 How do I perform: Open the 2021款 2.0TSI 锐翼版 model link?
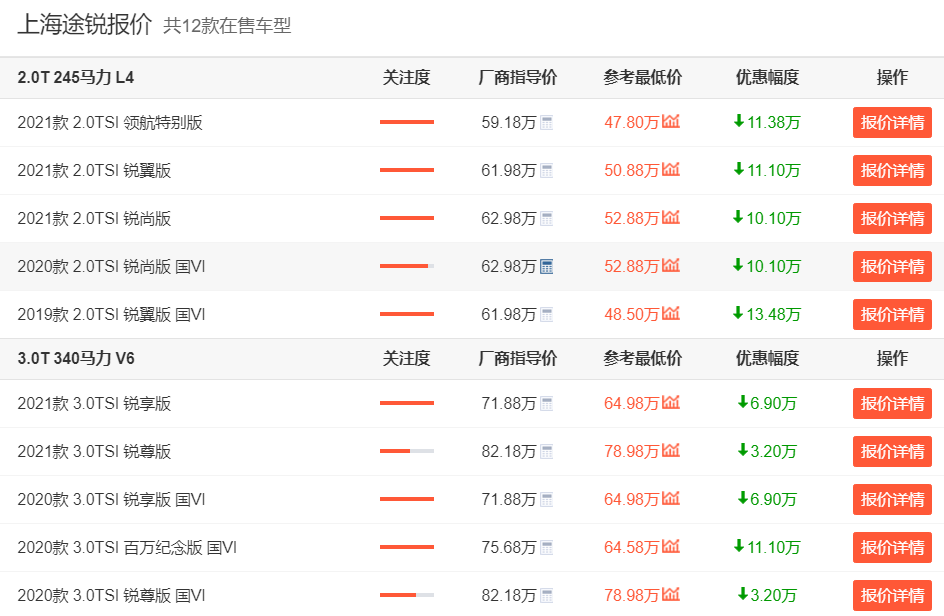coord(95,171)
